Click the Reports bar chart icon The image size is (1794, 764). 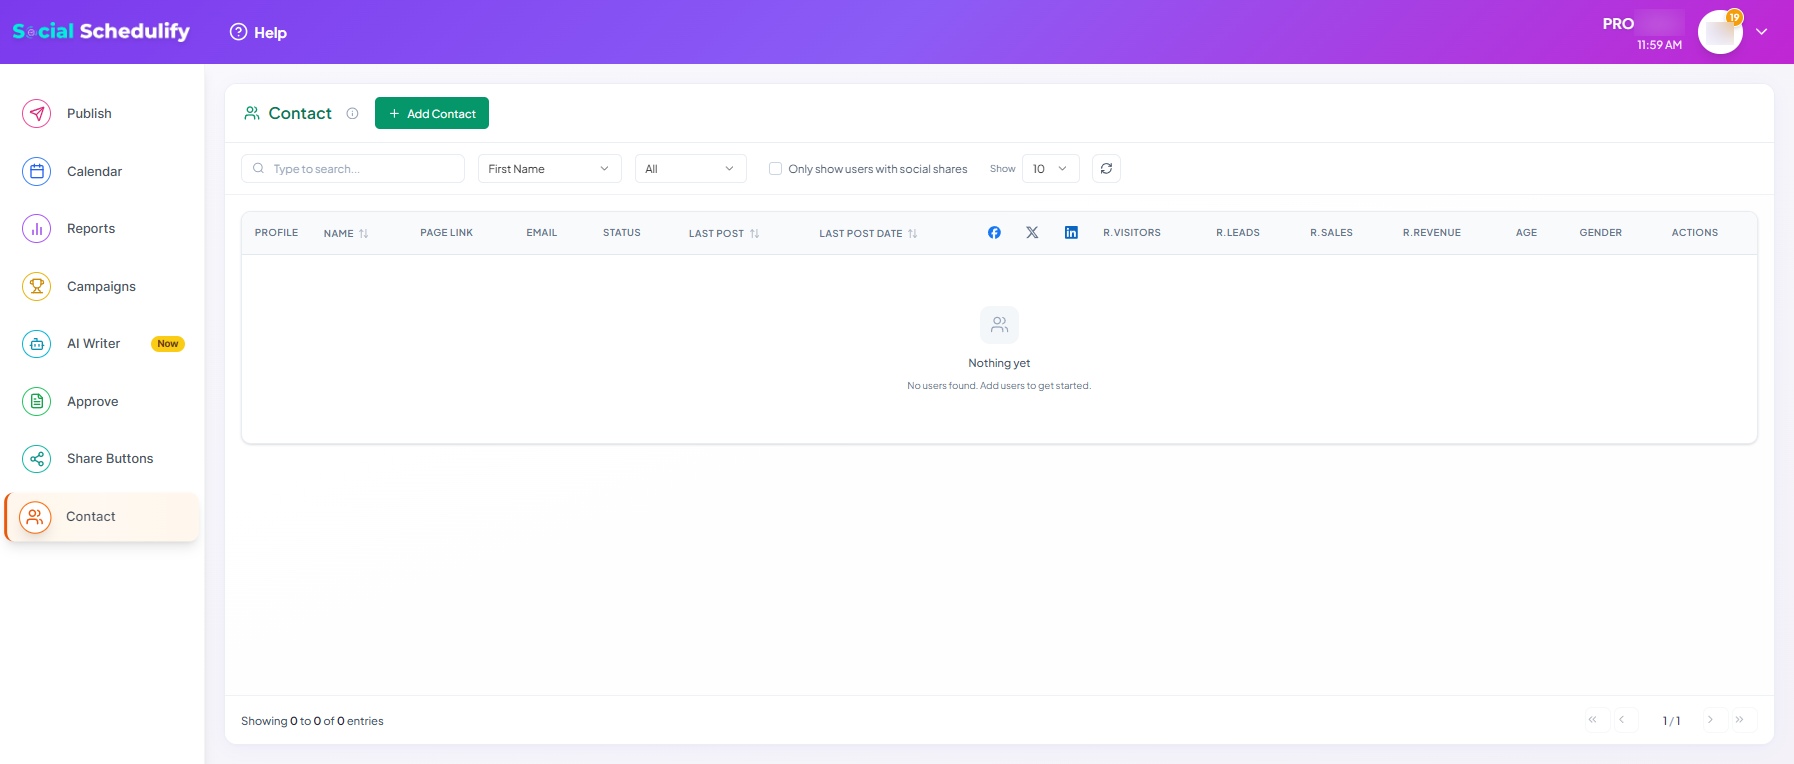(x=37, y=229)
